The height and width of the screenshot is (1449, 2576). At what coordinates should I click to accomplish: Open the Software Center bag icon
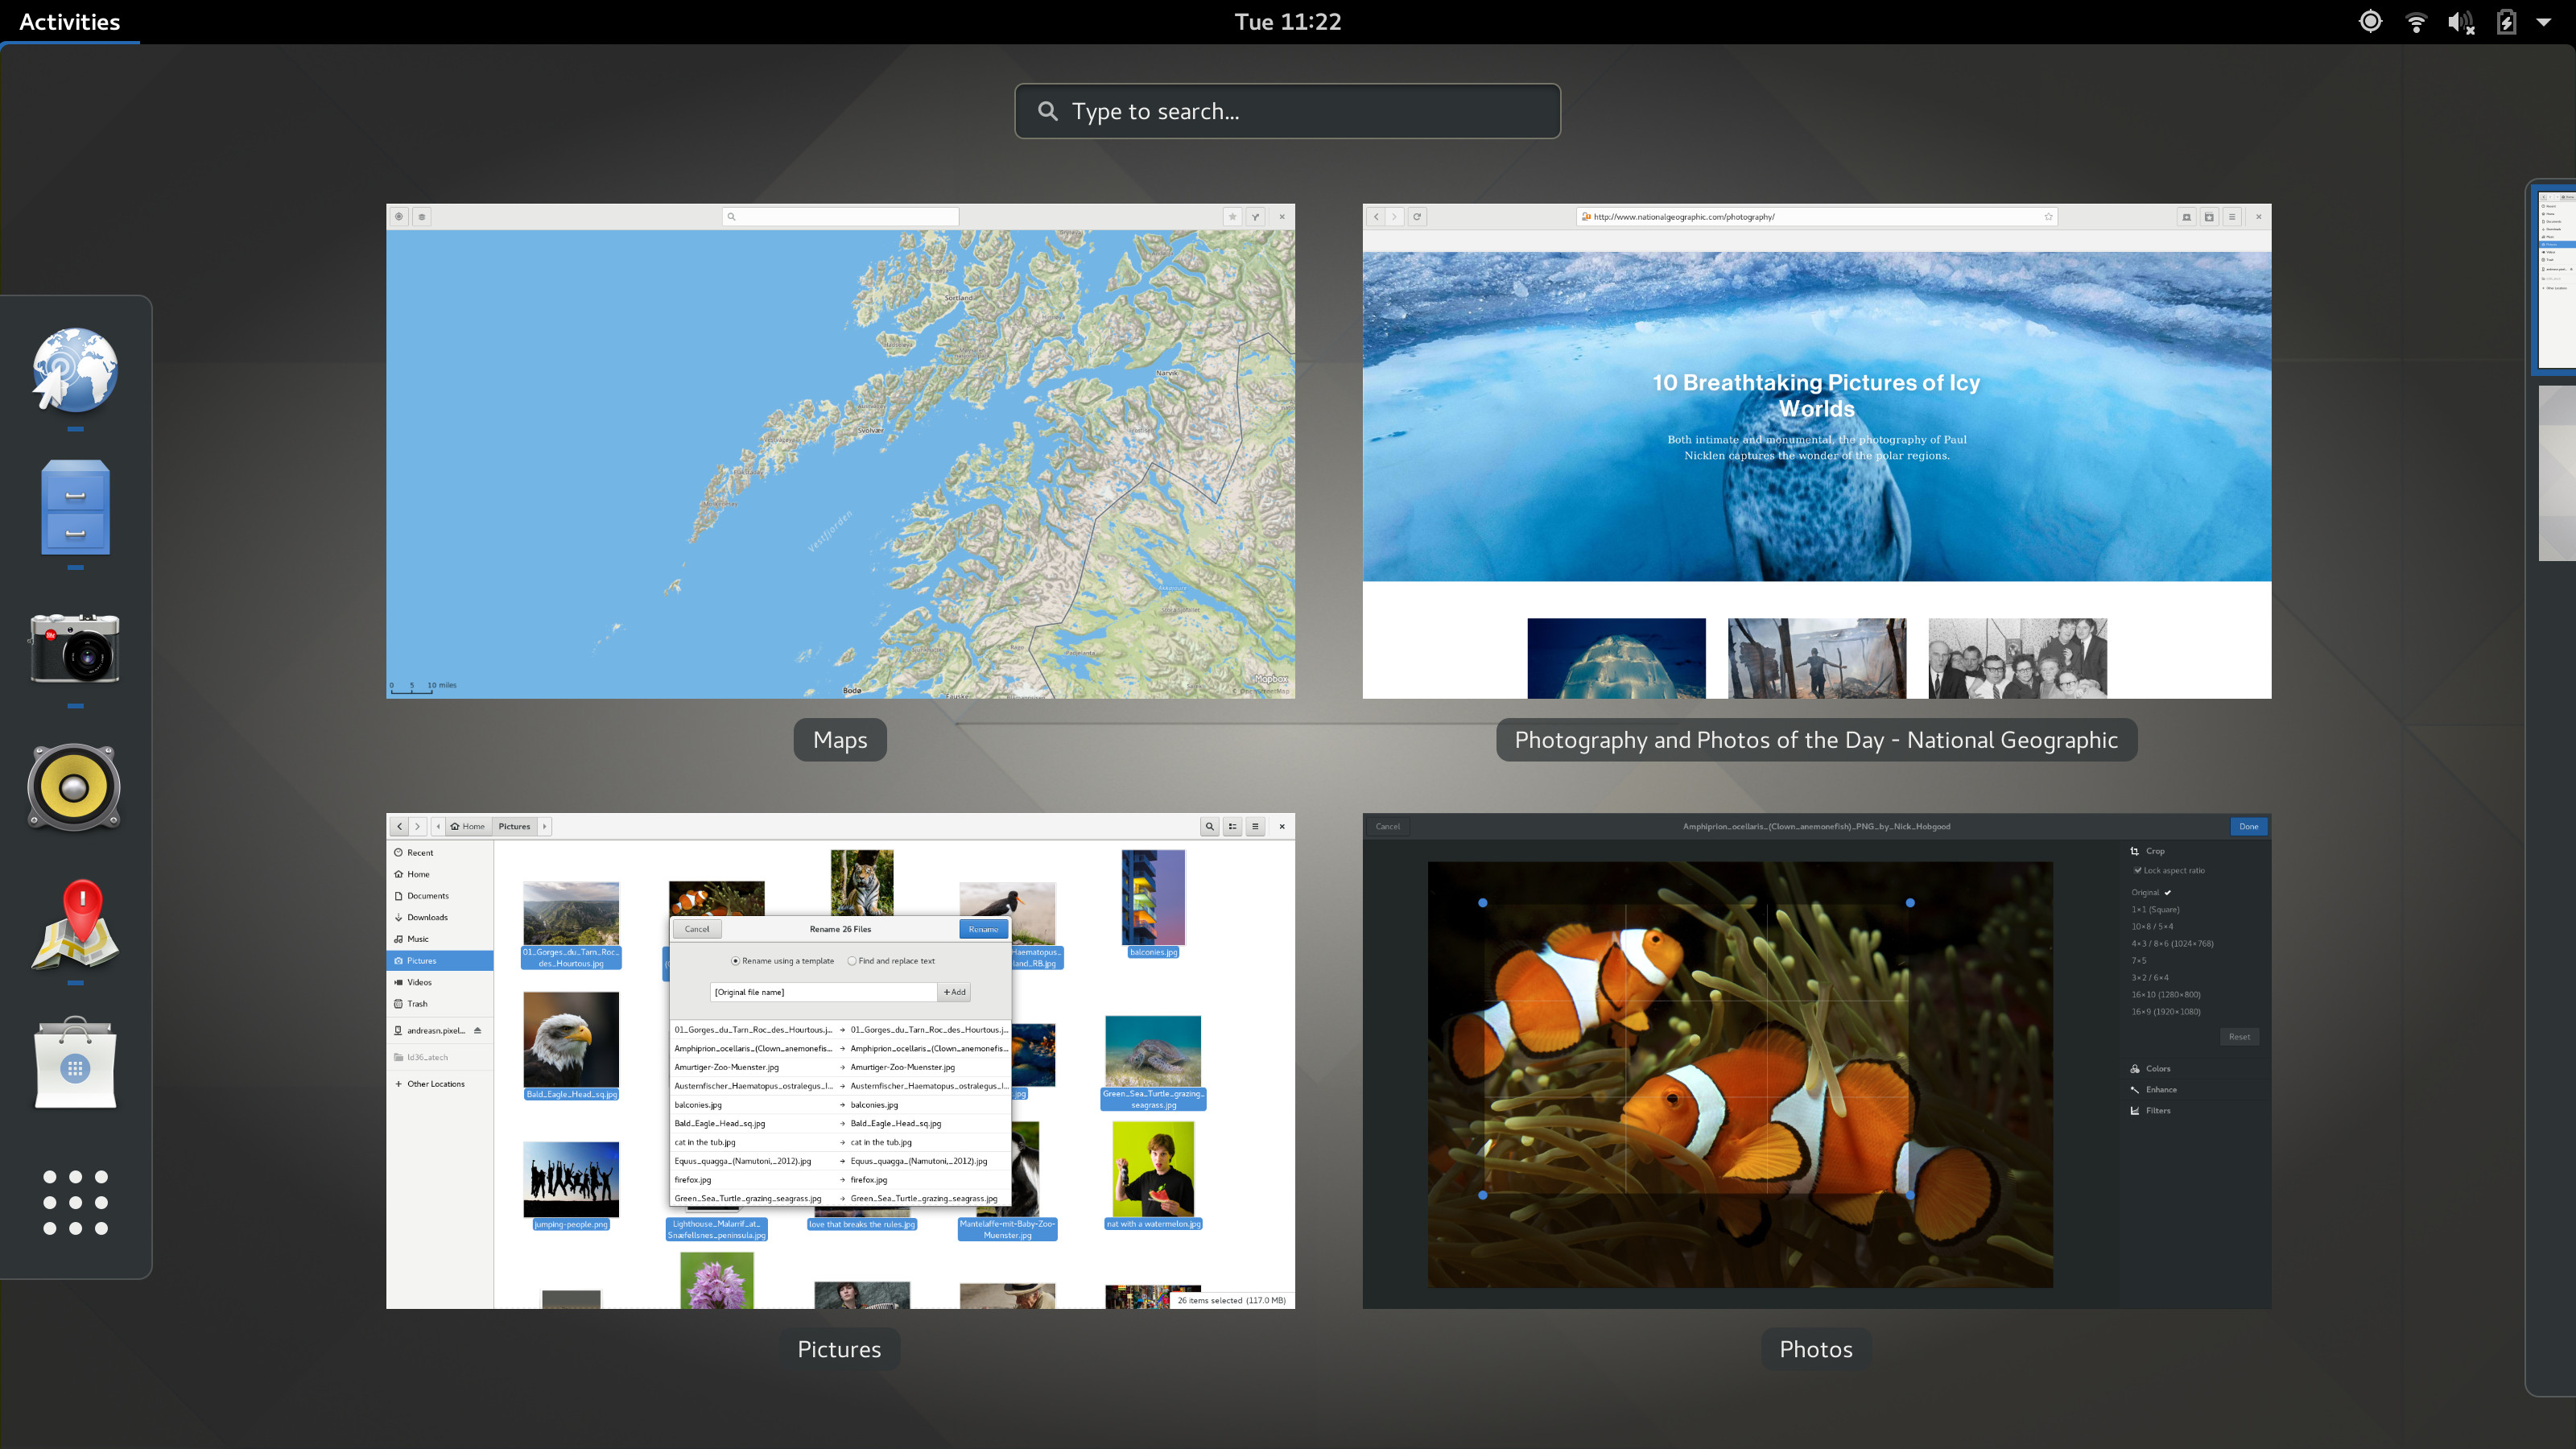74,1065
